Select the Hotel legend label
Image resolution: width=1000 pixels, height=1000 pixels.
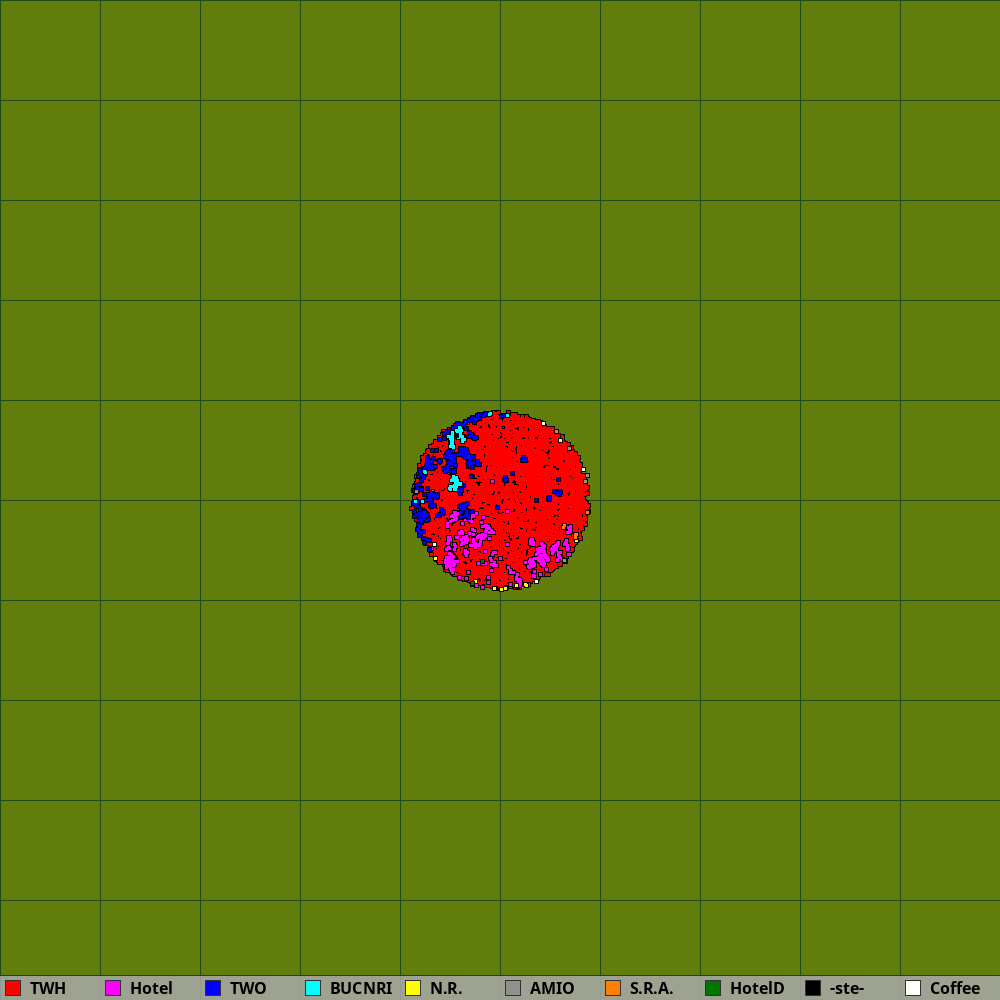[151, 988]
